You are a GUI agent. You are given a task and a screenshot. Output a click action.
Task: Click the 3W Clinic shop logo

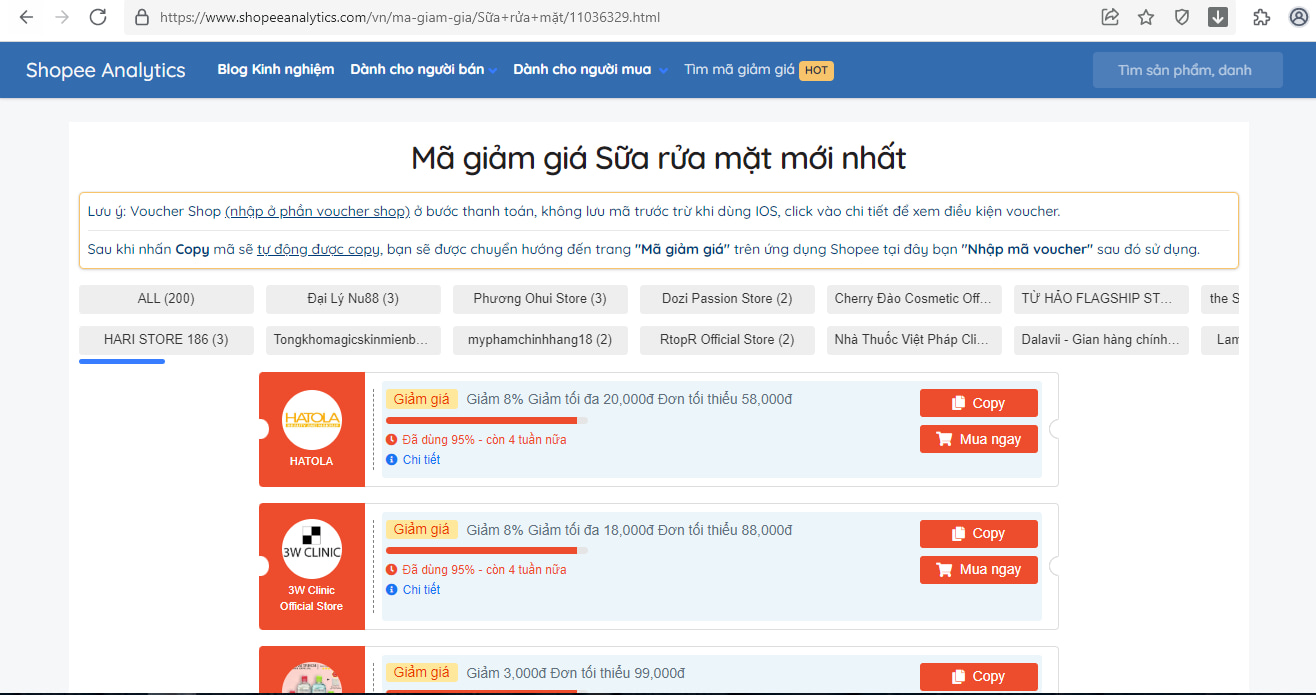point(311,549)
